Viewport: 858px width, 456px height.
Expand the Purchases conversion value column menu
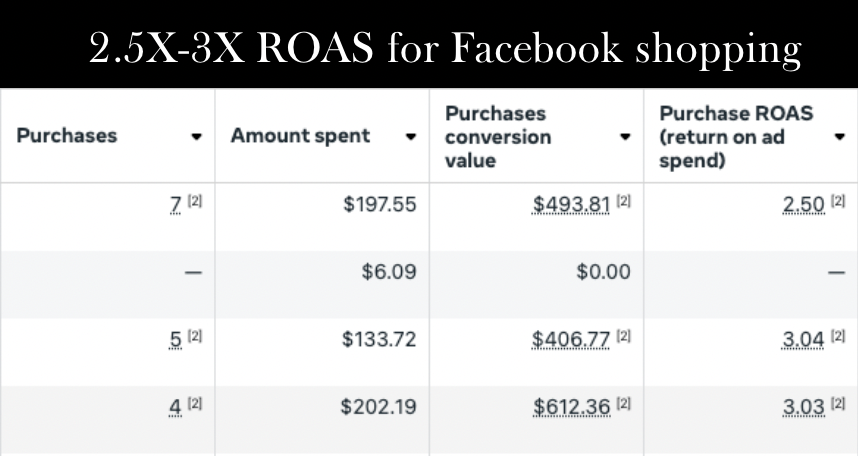625,137
